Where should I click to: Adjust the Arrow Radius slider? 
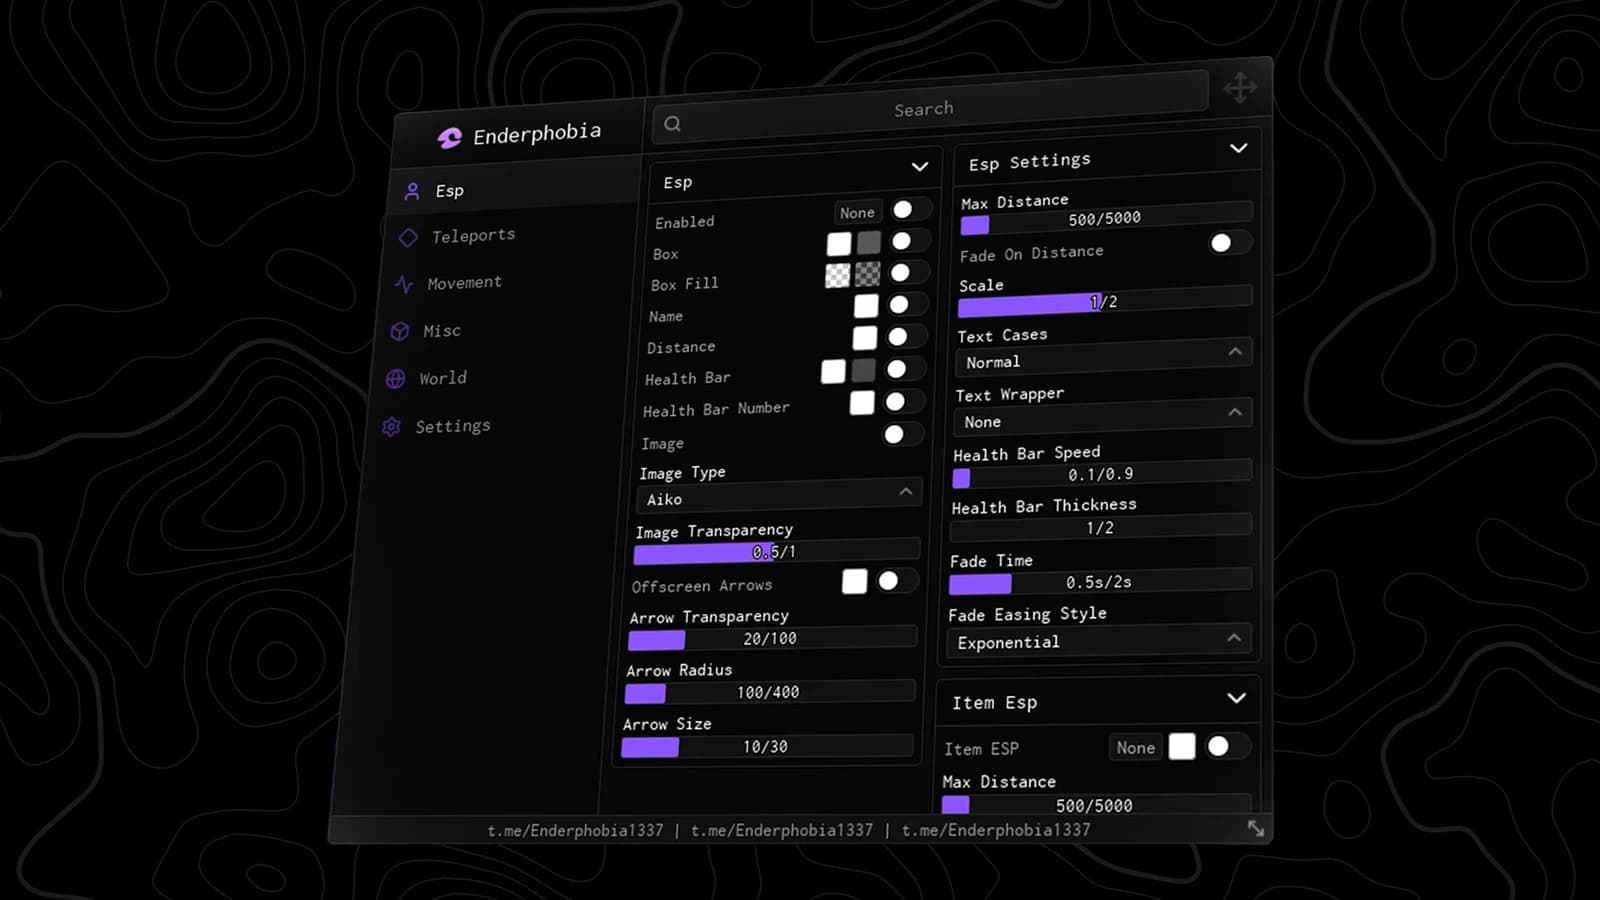click(770, 691)
